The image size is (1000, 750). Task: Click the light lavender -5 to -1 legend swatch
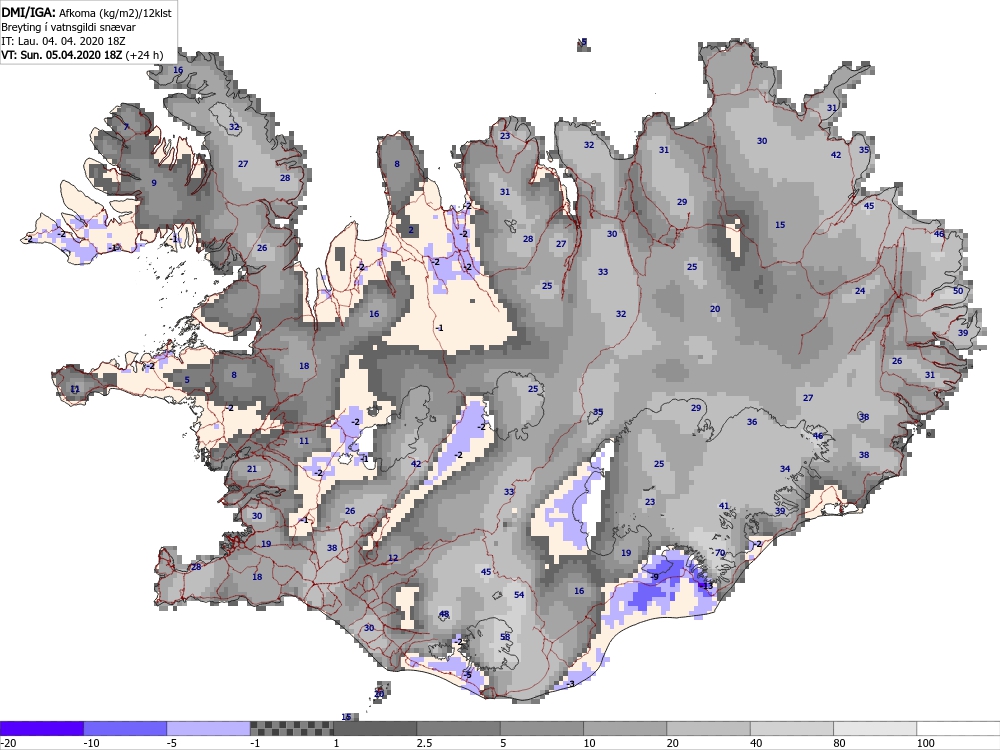pyautogui.click(x=209, y=728)
